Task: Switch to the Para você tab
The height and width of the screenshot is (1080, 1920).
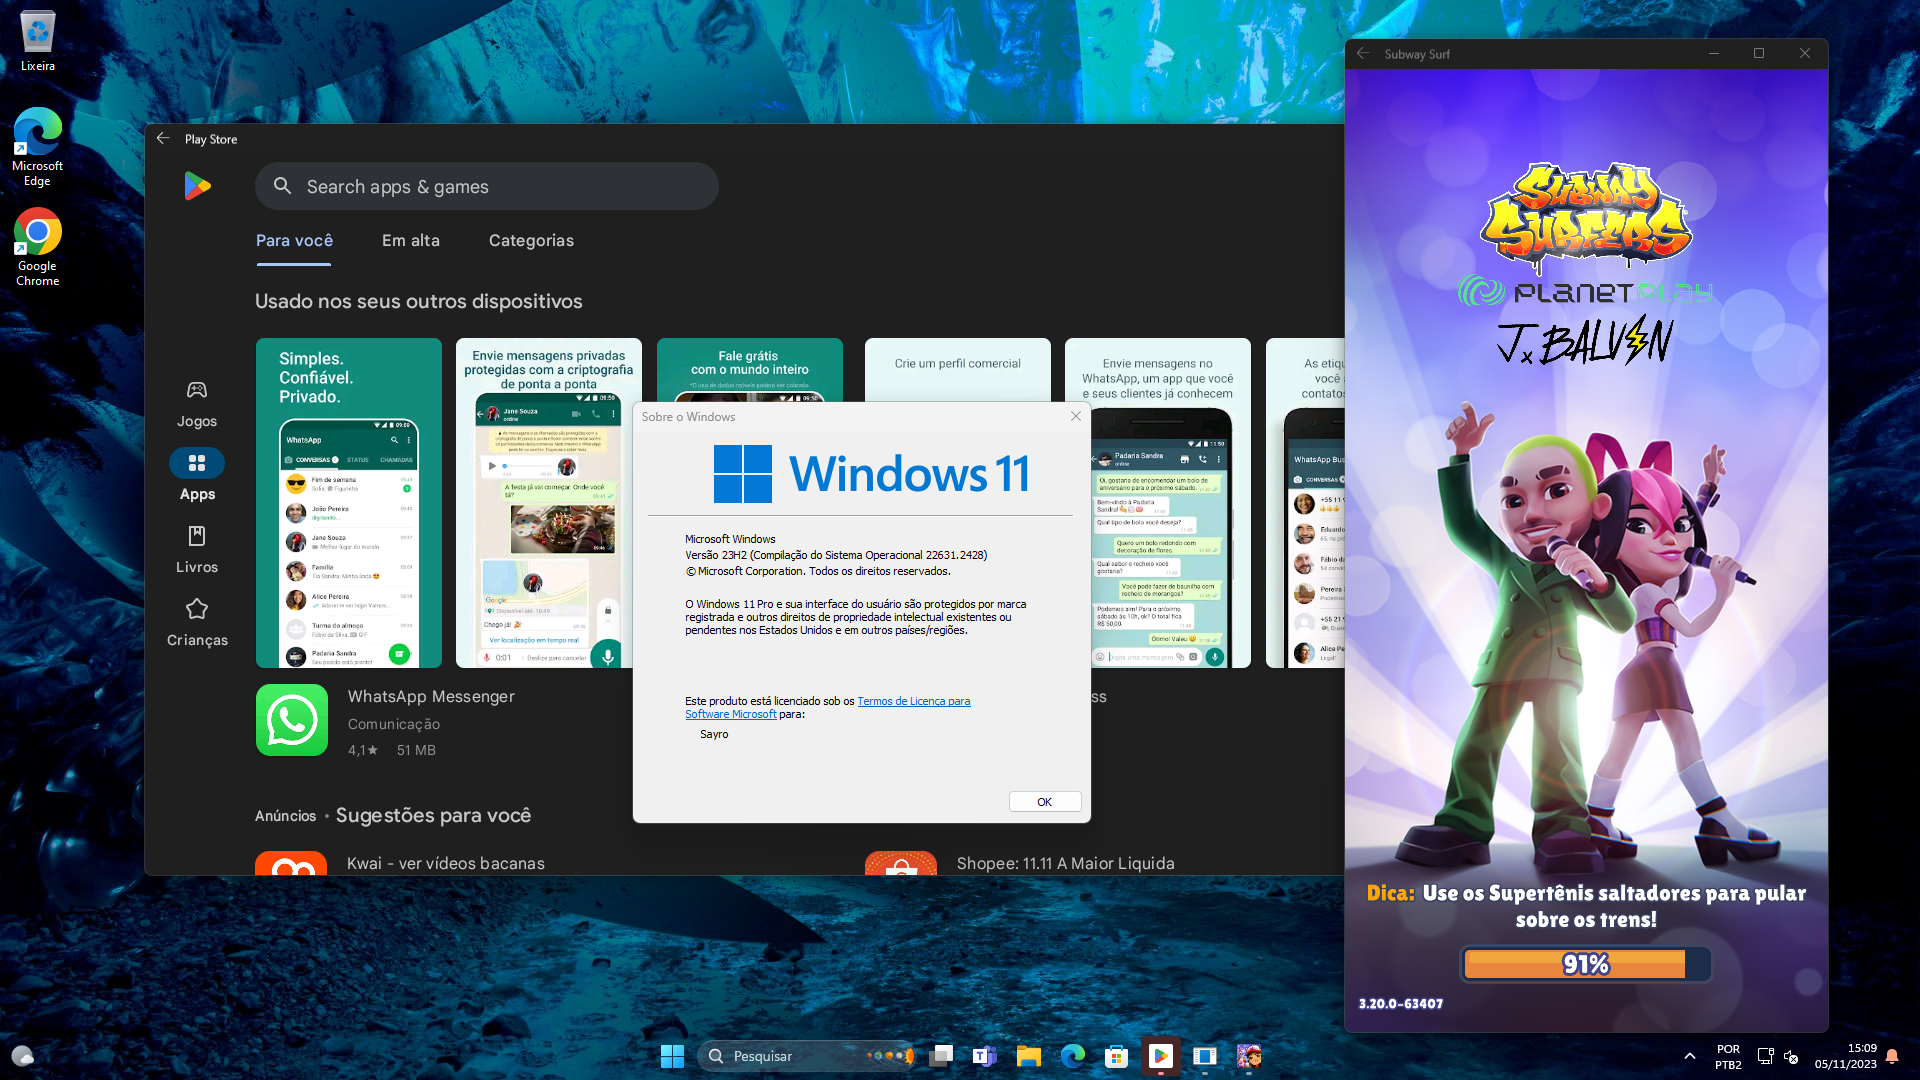Action: click(x=294, y=240)
